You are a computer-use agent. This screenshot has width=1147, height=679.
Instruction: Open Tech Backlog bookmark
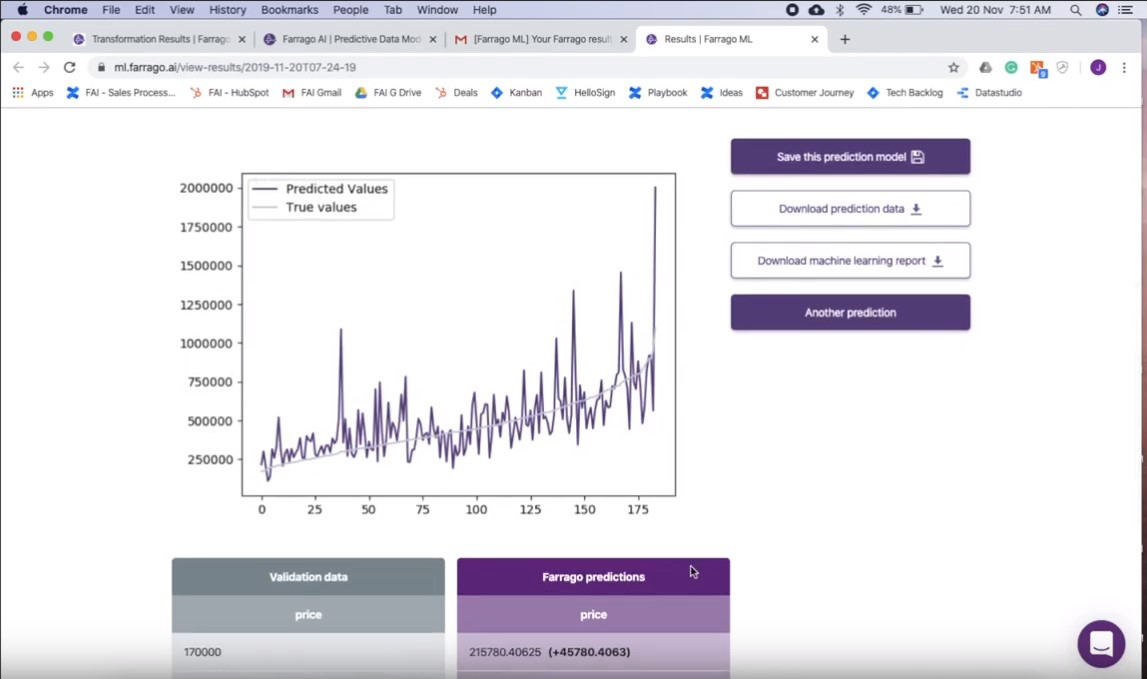pyautogui.click(x=905, y=93)
